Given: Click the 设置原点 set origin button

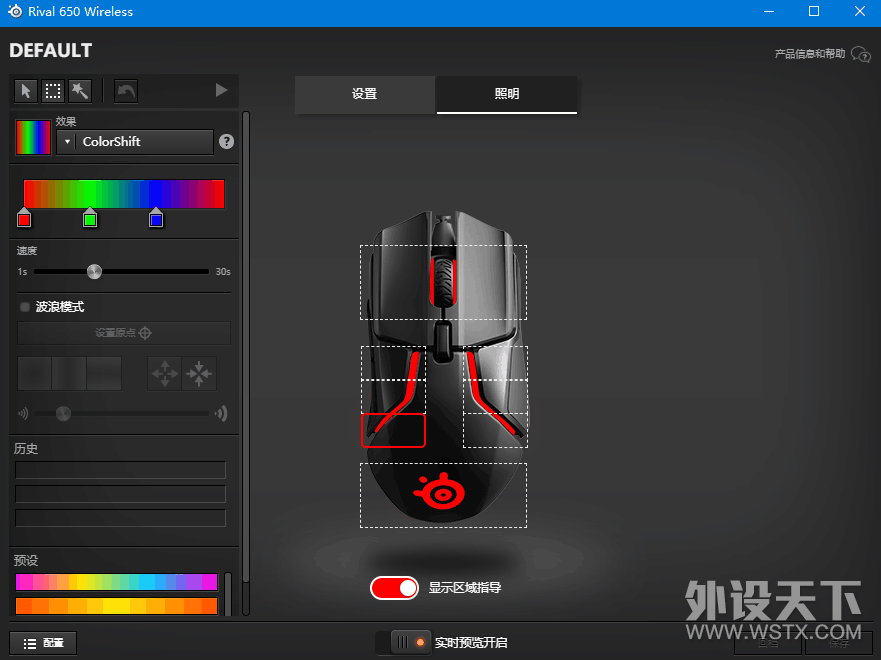Looking at the screenshot, I should tap(124, 333).
